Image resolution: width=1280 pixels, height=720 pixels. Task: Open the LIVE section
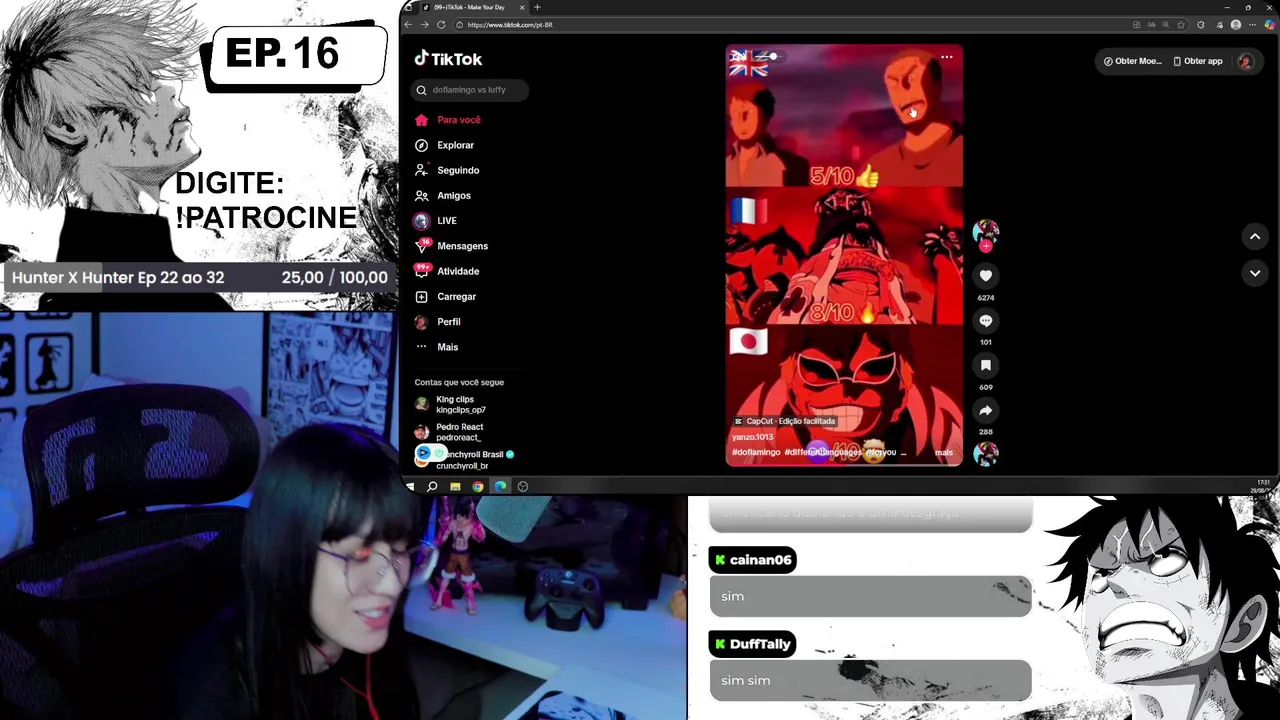[436, 221]
